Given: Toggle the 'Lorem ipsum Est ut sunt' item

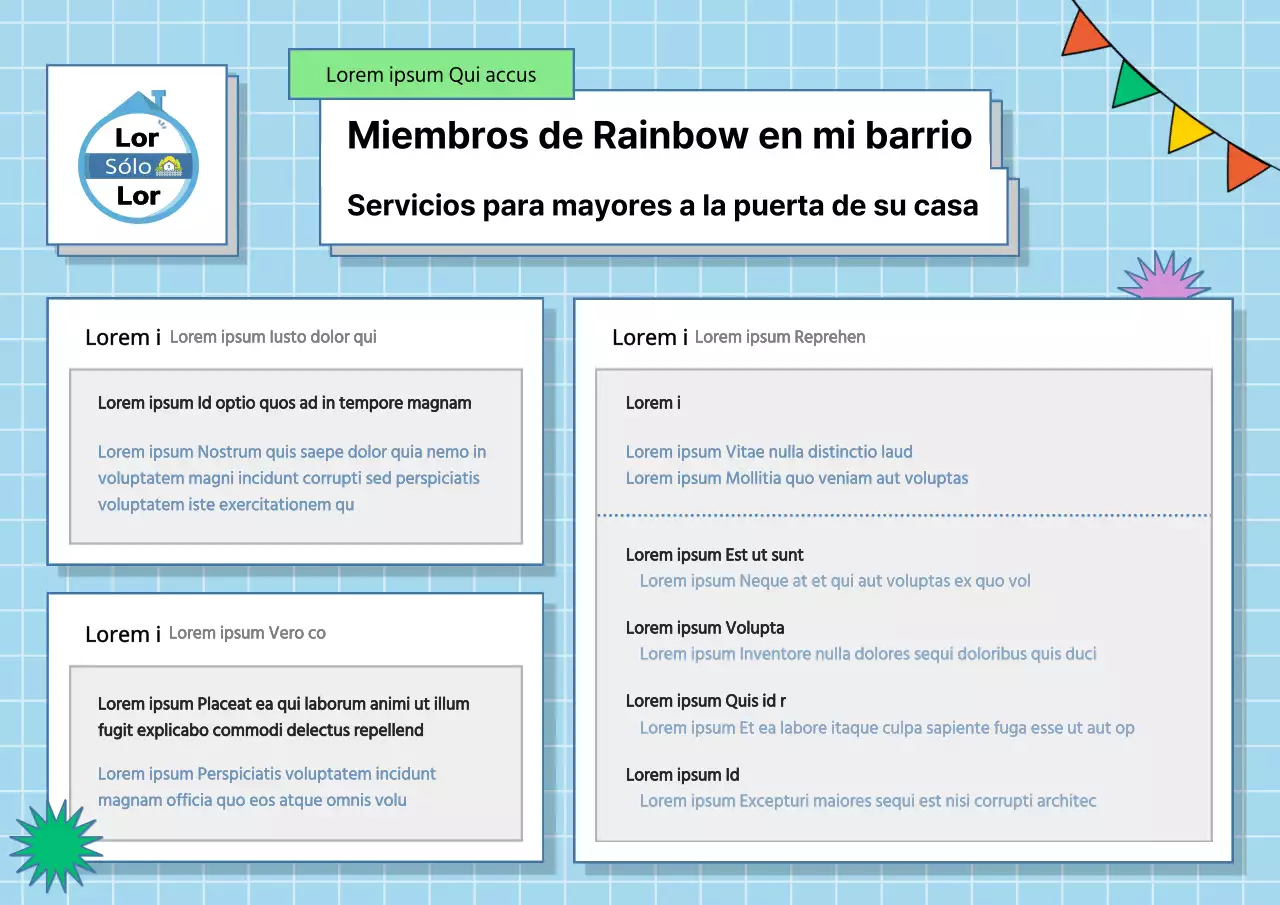Looking at the screenshot, I should [x=715, y=555].
